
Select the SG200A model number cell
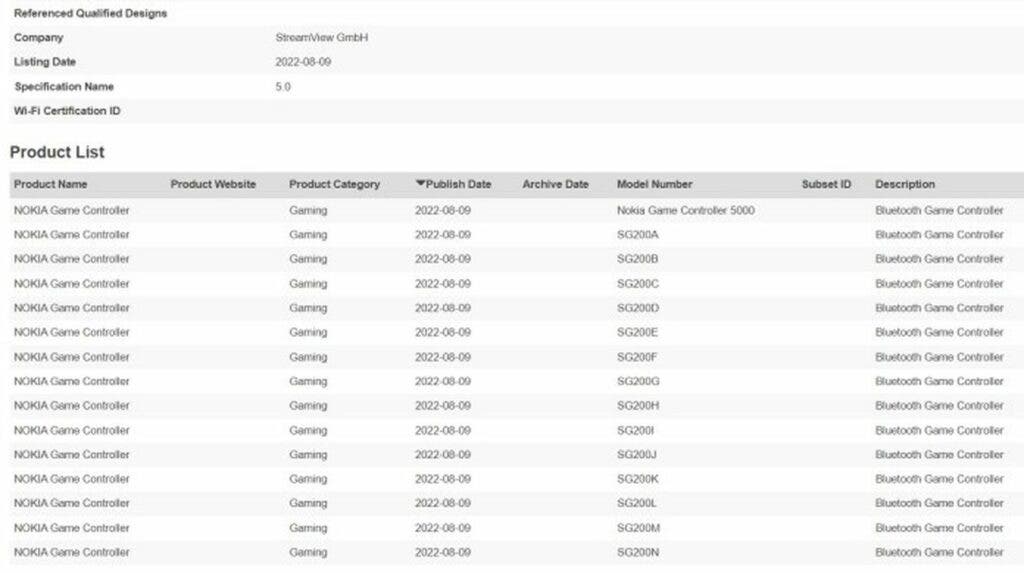(637, 235)
